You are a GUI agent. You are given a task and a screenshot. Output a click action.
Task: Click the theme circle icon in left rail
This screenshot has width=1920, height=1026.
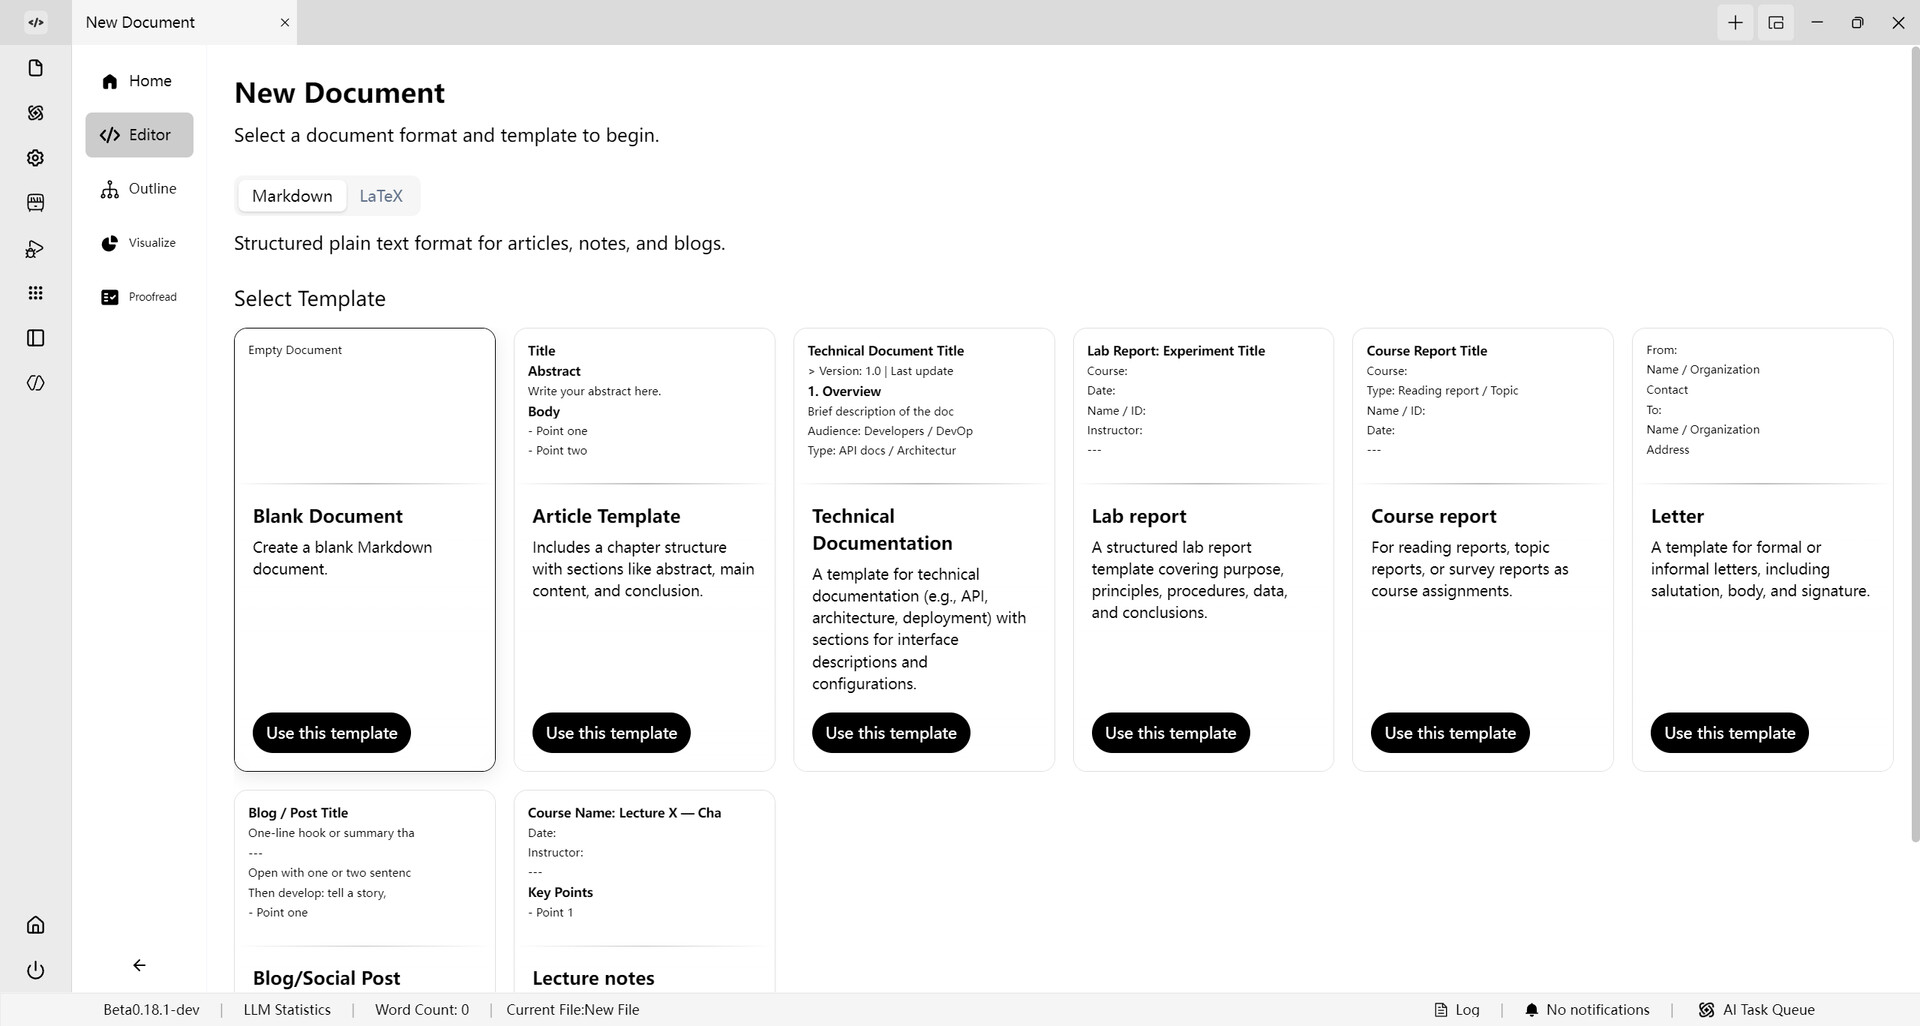tap(36, 383)
